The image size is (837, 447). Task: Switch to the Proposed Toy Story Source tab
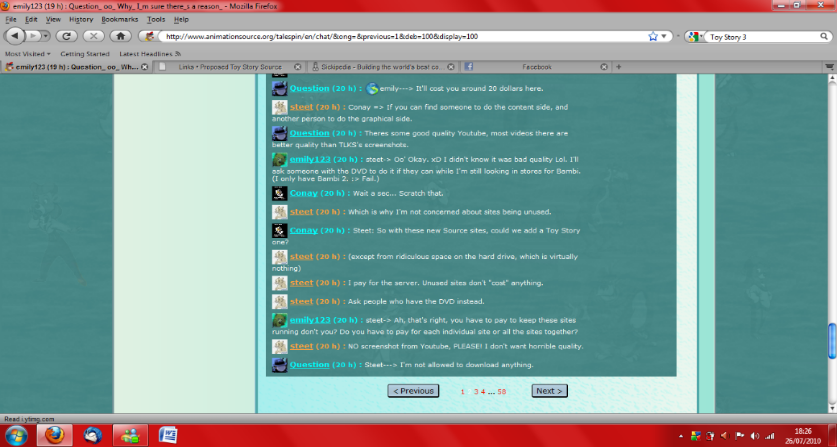[230, 67]
